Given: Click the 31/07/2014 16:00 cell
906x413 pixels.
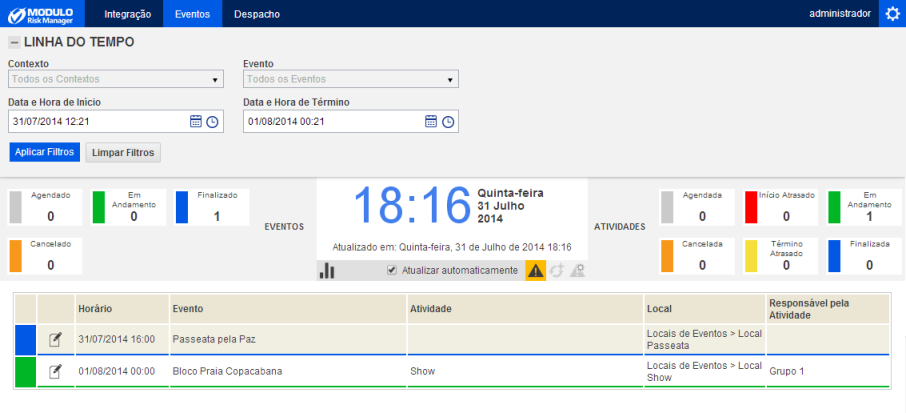Looking at the screenshot, I should tap(122, 340).
